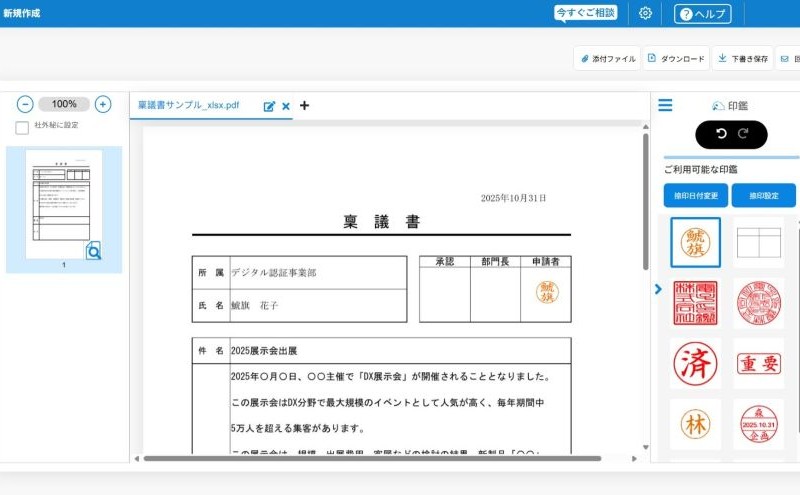The image size is (800, 495).
Task: Click the magnifier icon on page thumbnail
Action: click(x=93, y=251)
